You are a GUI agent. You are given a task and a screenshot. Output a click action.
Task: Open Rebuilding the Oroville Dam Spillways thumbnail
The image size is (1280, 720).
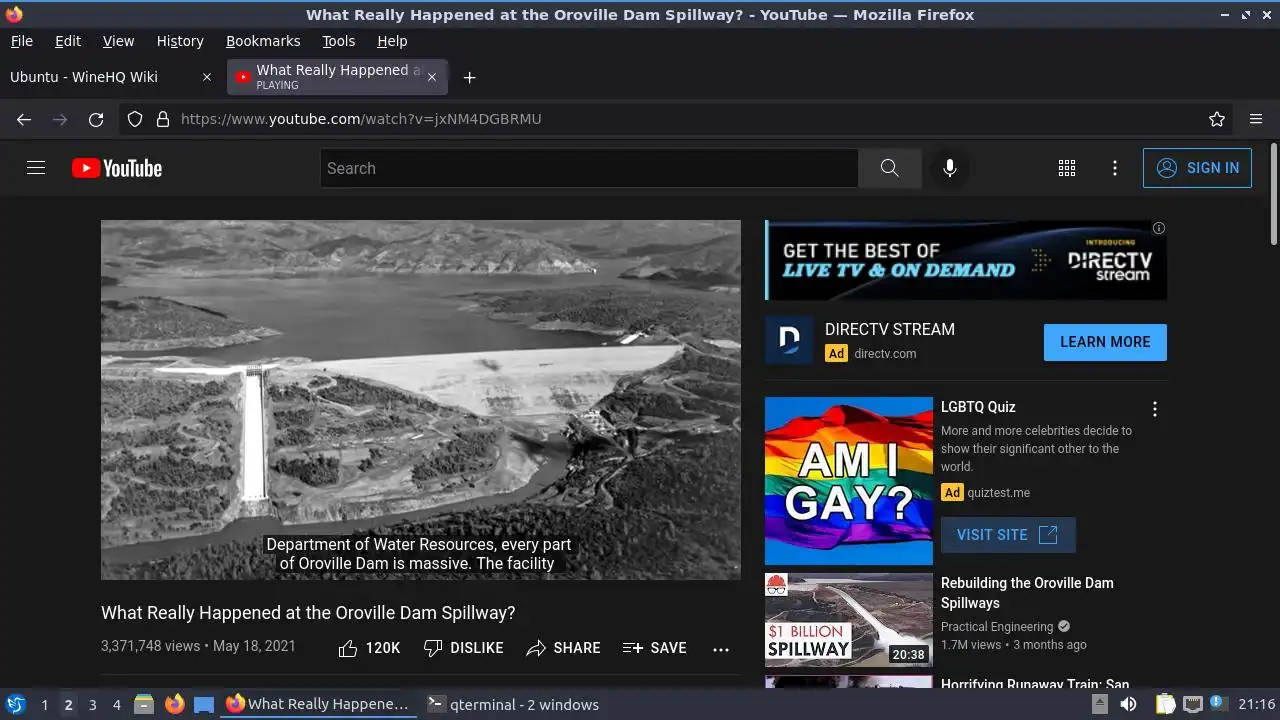tap(849, 620)
